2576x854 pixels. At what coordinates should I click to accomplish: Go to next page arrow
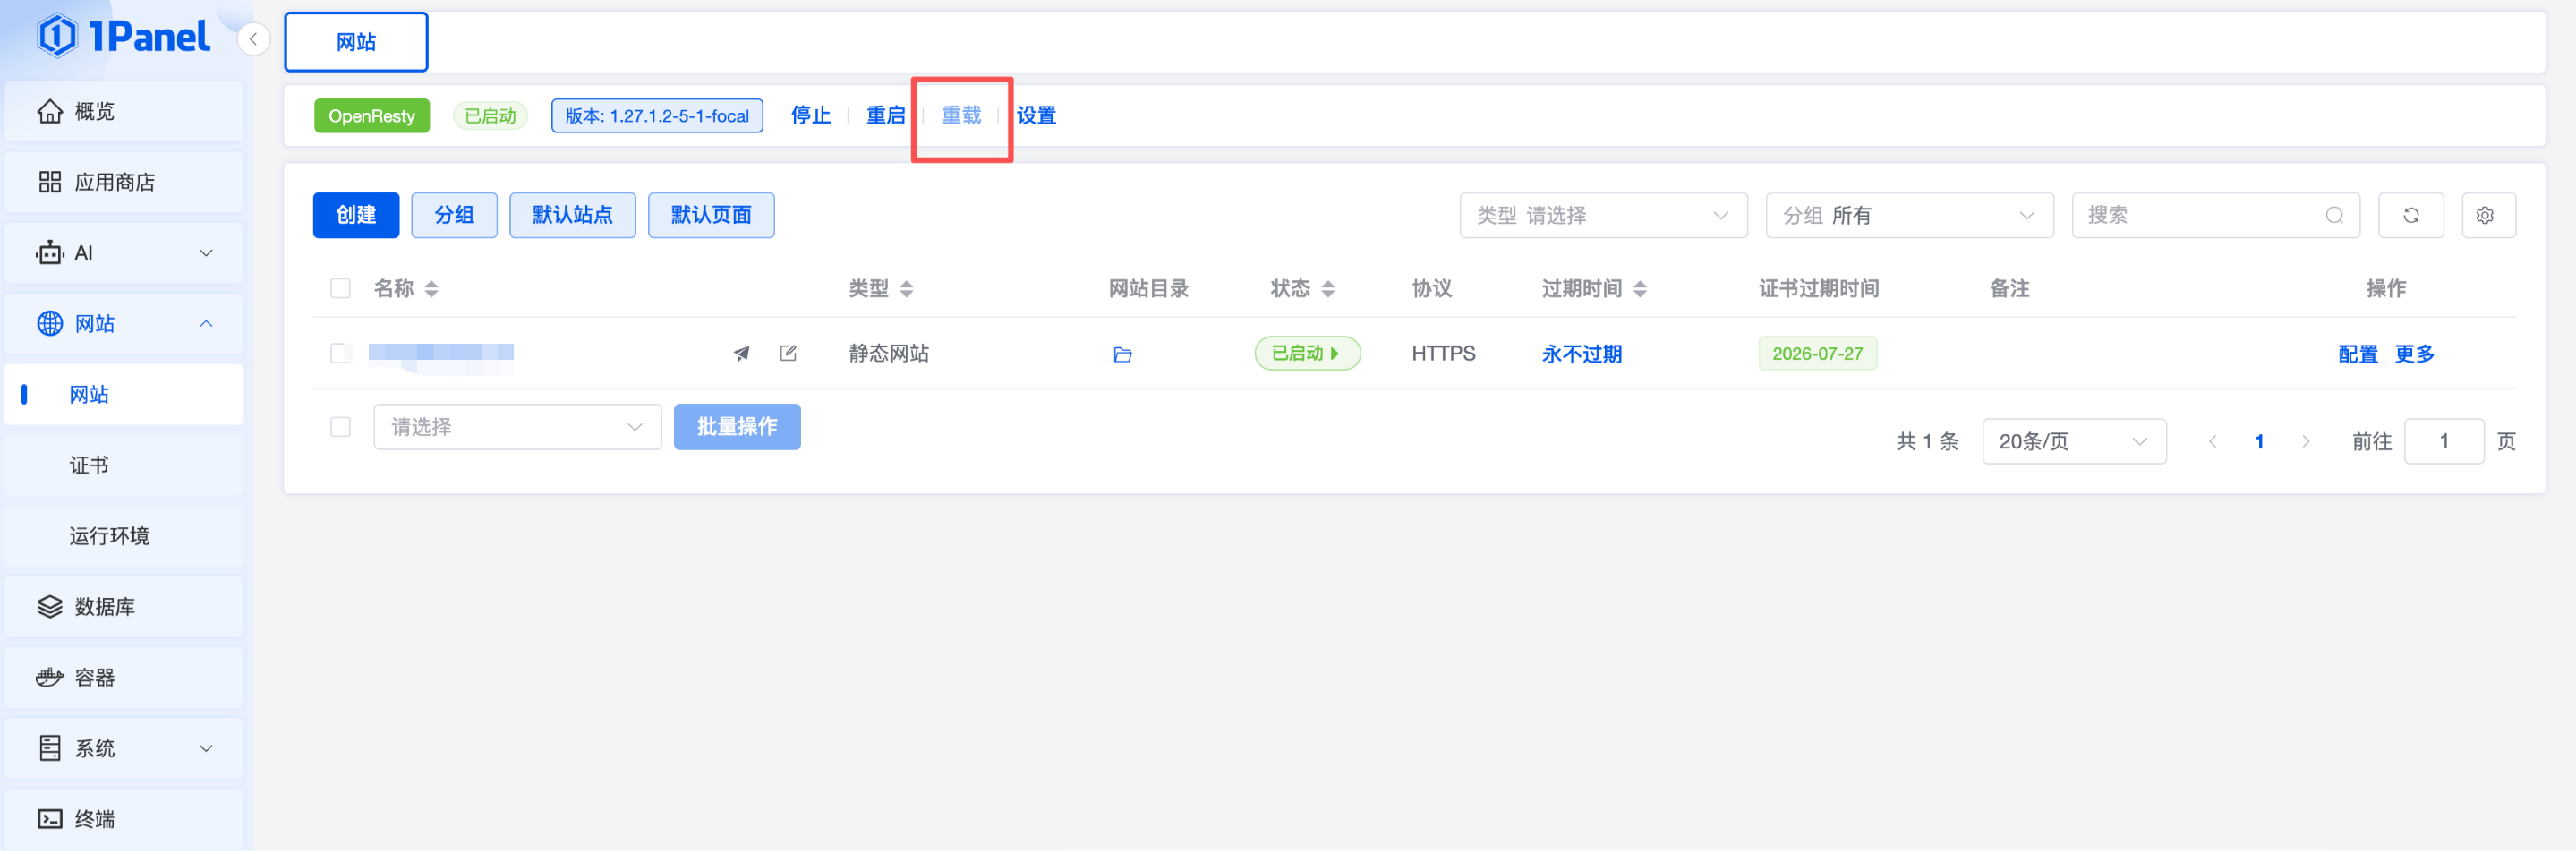[x=2305, y=442]
